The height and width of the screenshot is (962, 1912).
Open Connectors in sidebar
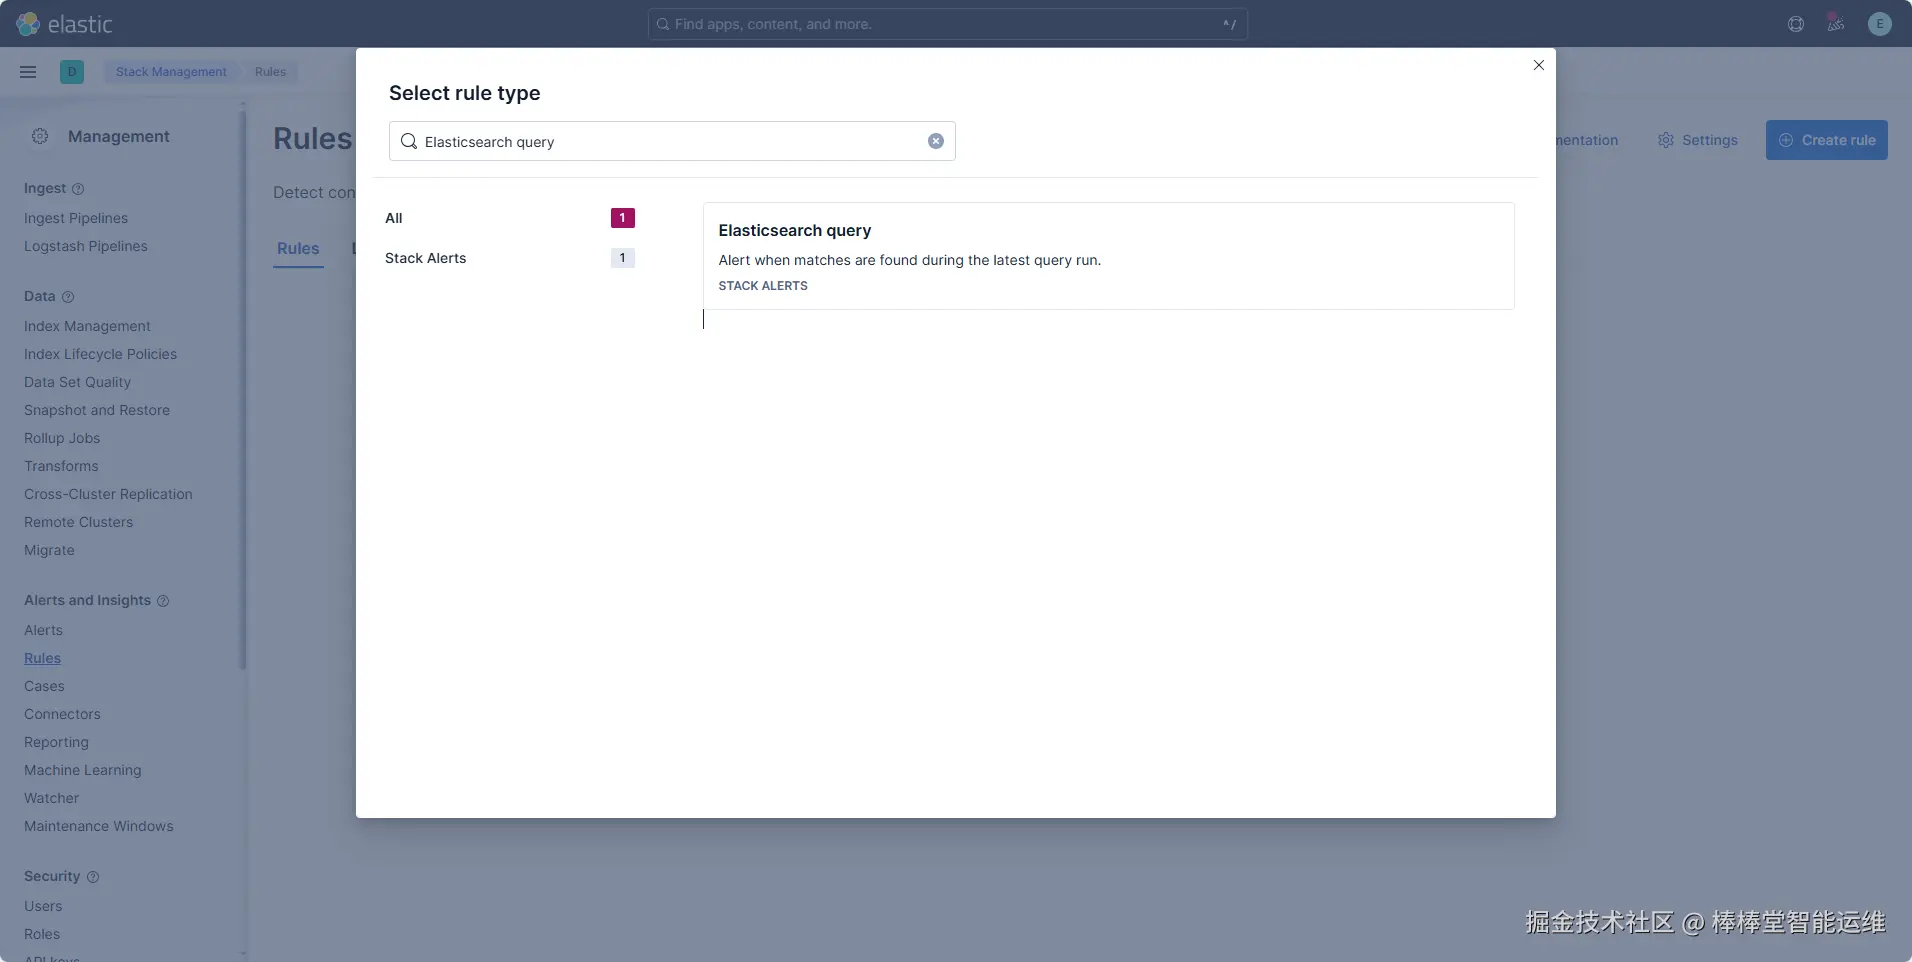point(62,714)
